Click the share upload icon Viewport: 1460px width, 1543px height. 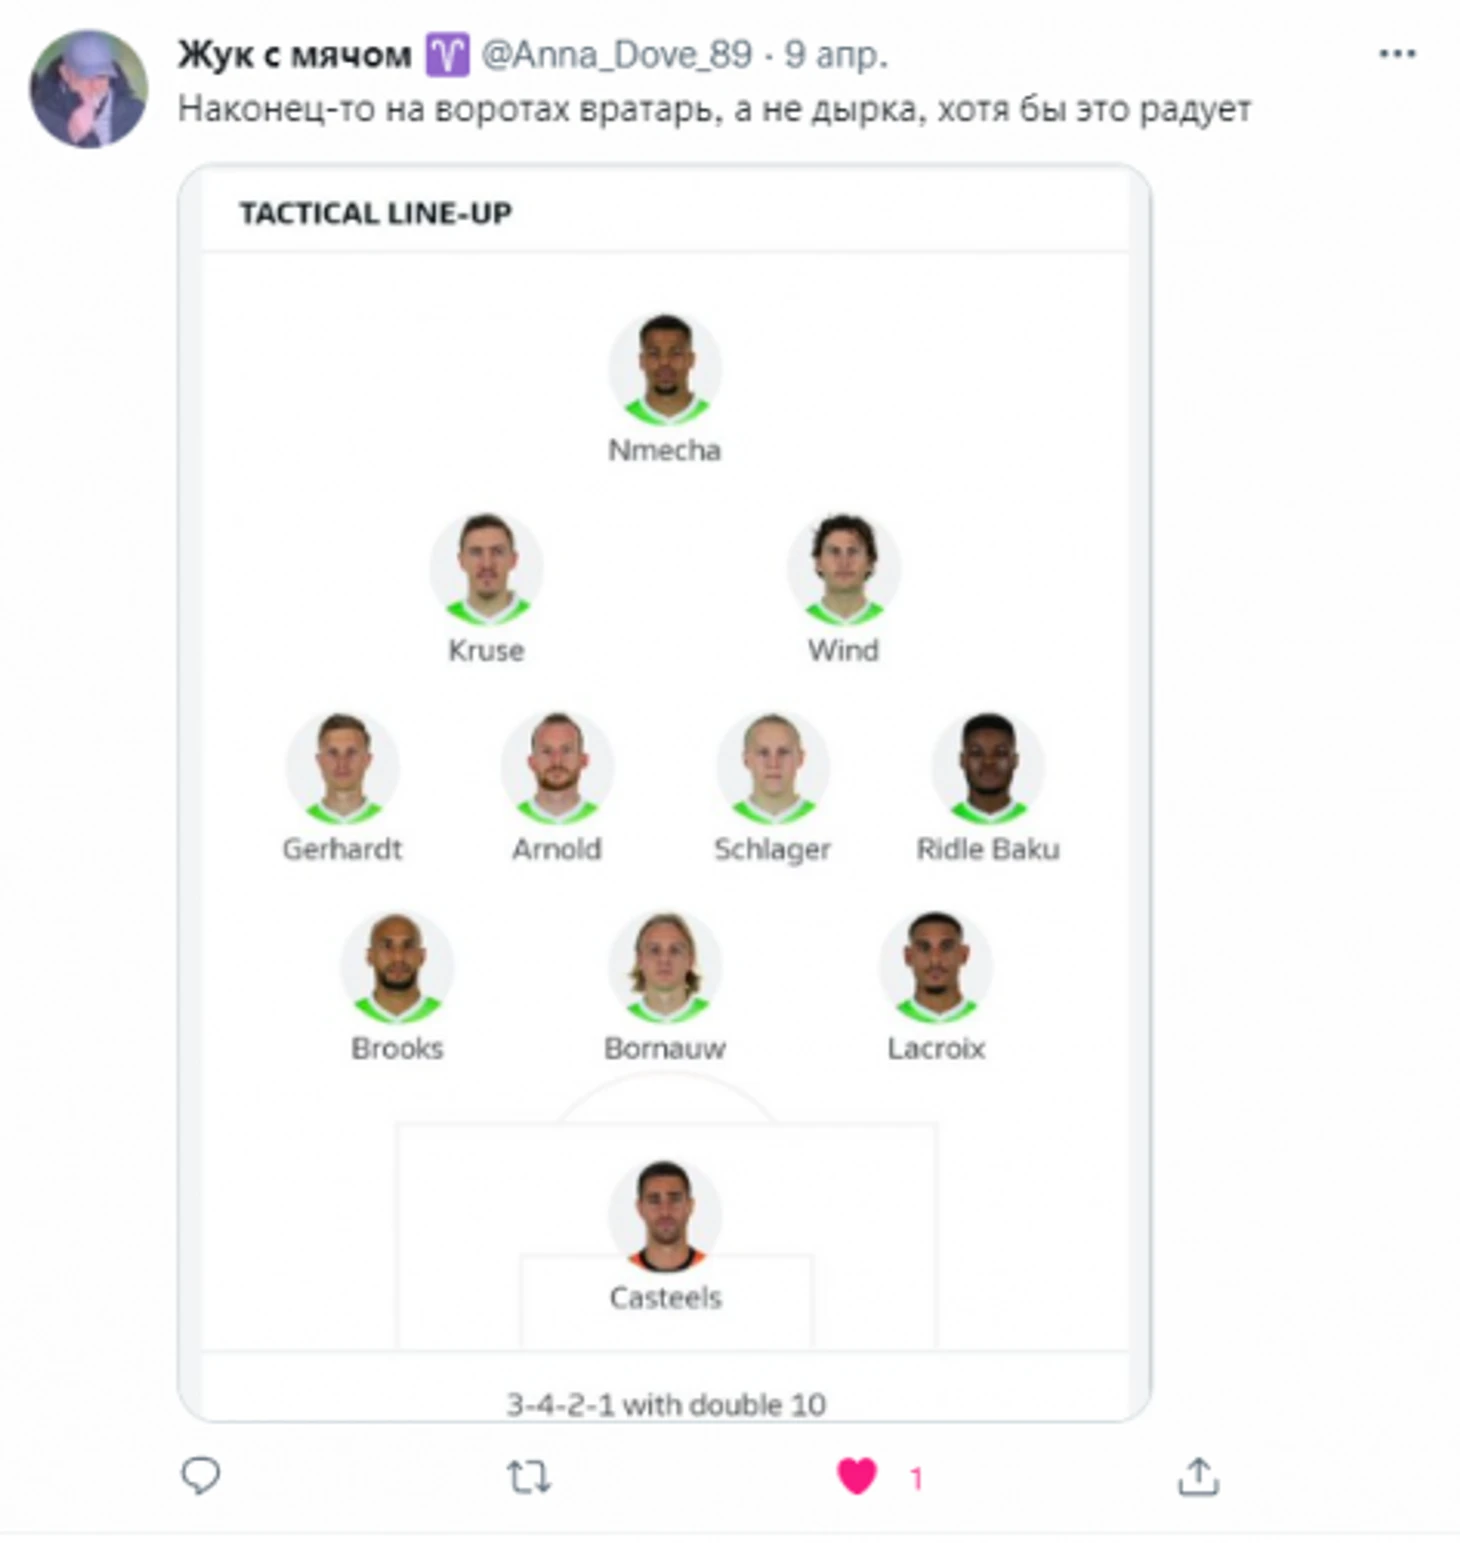(1198, 1476)
